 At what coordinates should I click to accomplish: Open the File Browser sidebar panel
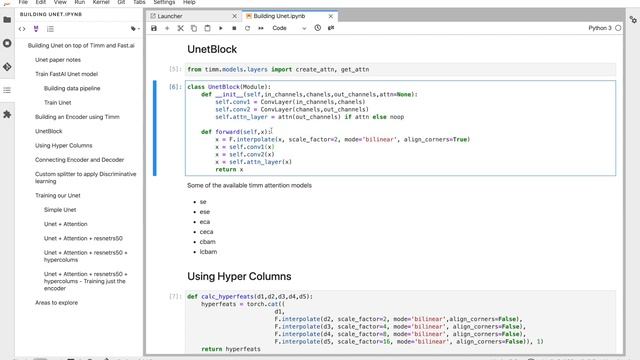coord(7,20)
